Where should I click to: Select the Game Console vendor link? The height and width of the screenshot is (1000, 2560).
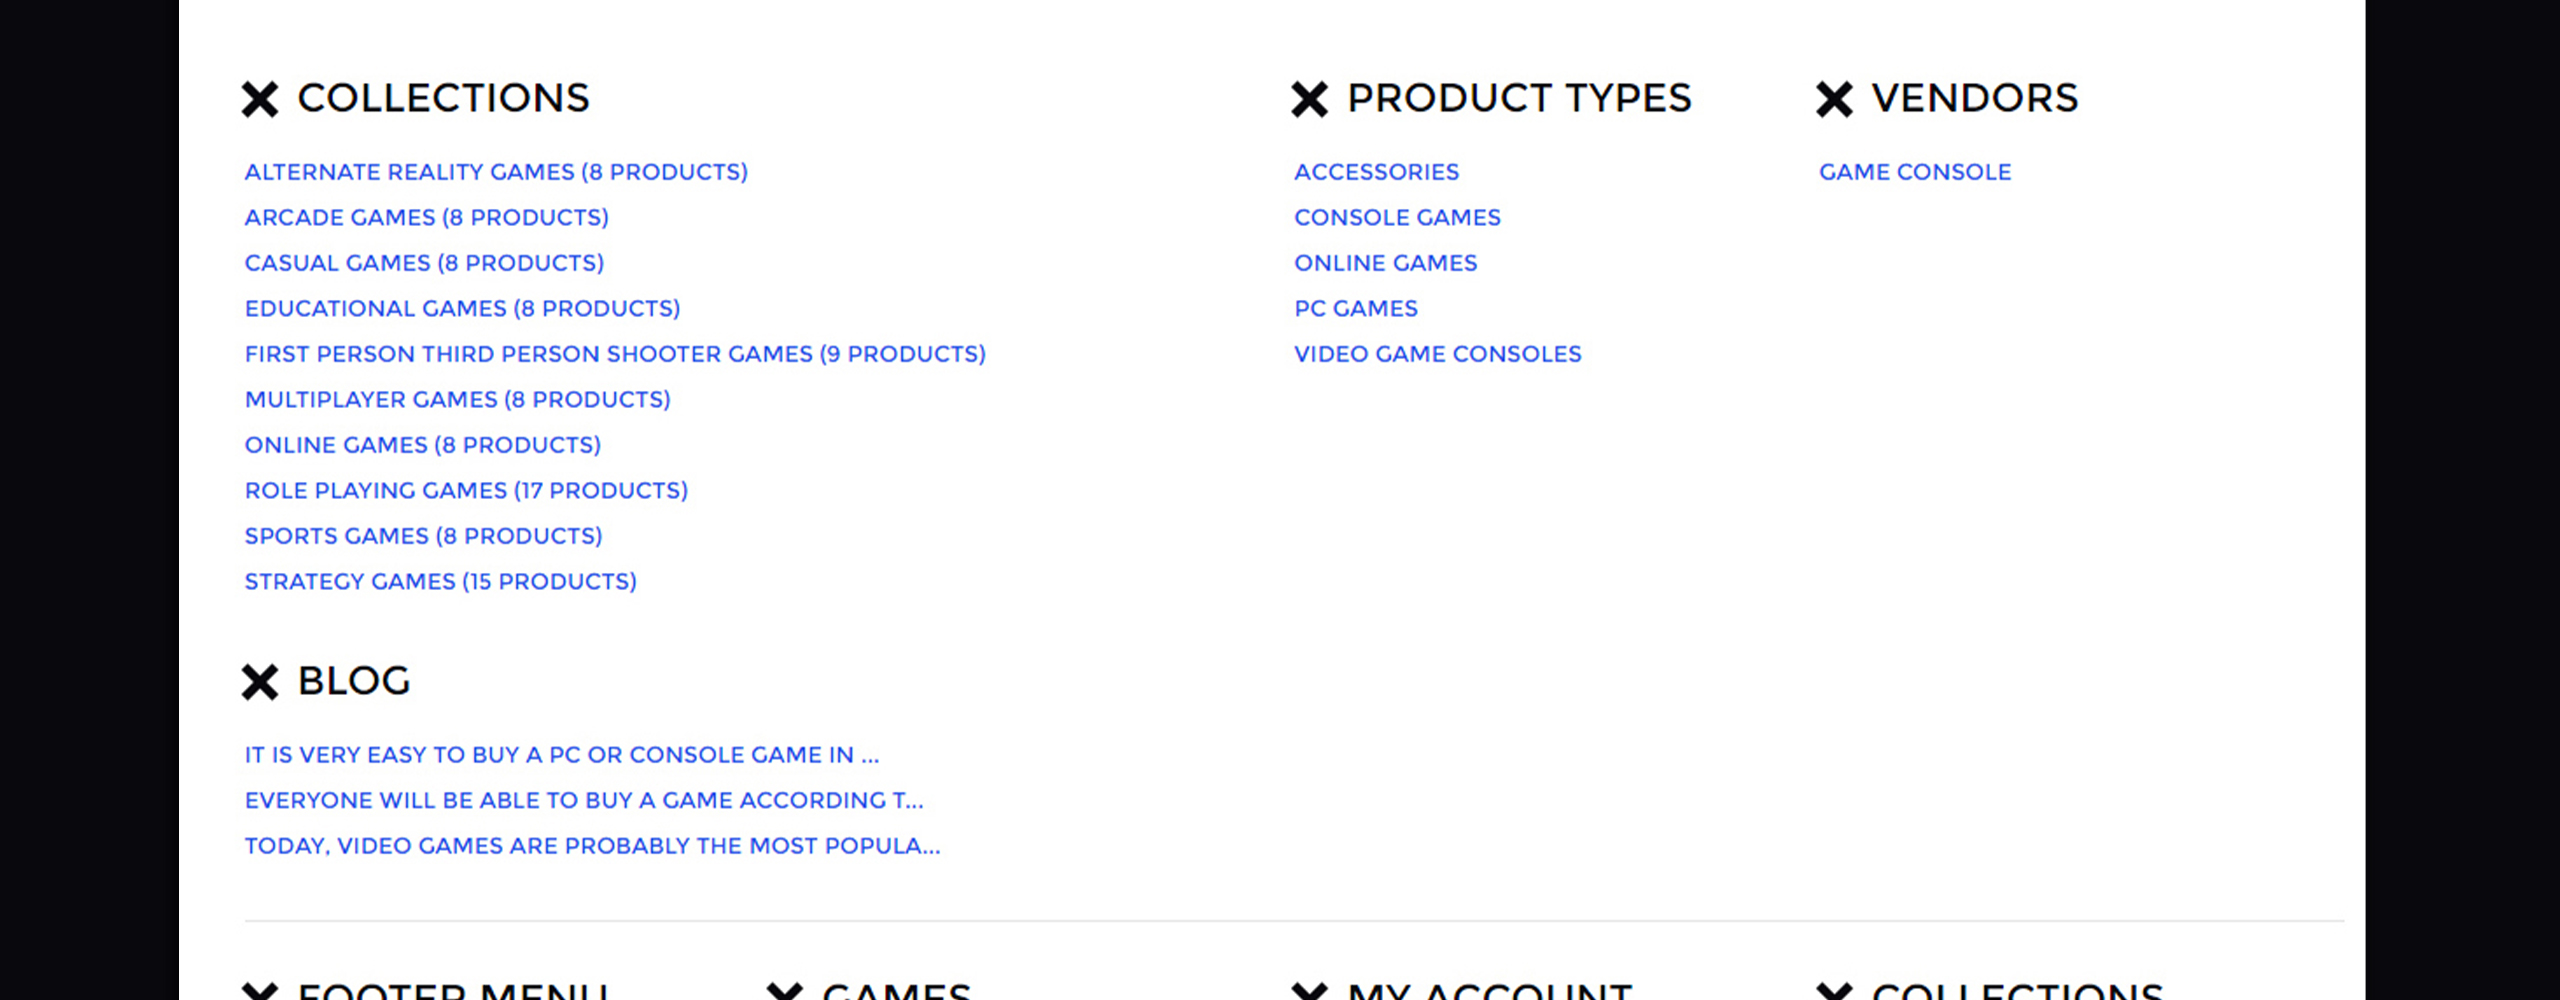1915,172
